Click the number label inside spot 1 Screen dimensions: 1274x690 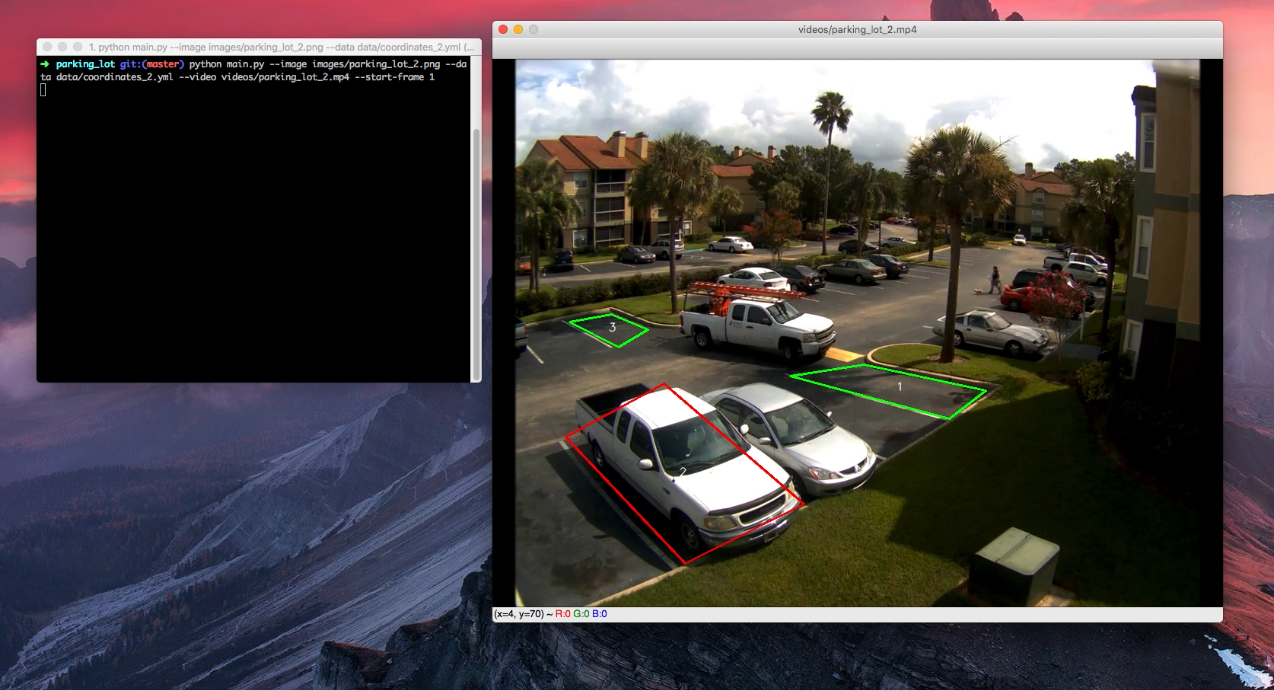coord(899,385)
